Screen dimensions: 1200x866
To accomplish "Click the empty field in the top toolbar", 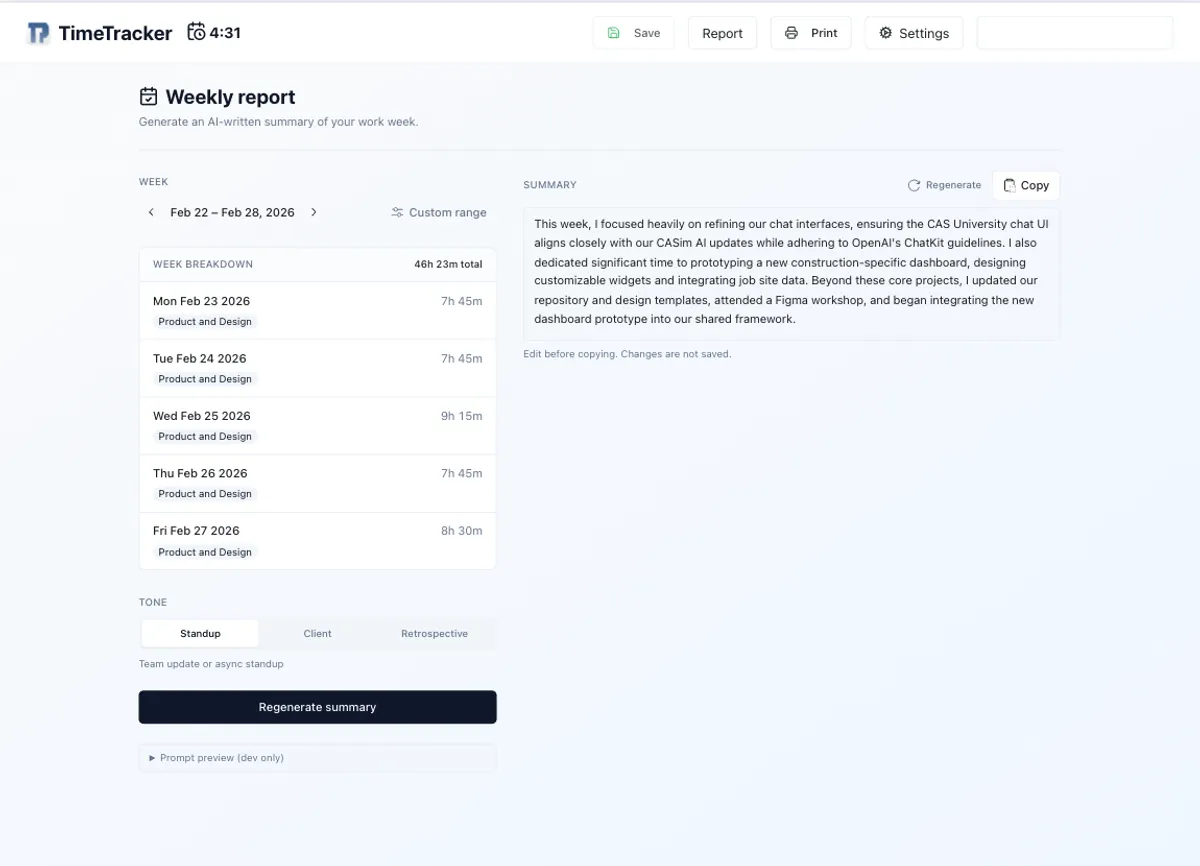I will (1074, 32).
